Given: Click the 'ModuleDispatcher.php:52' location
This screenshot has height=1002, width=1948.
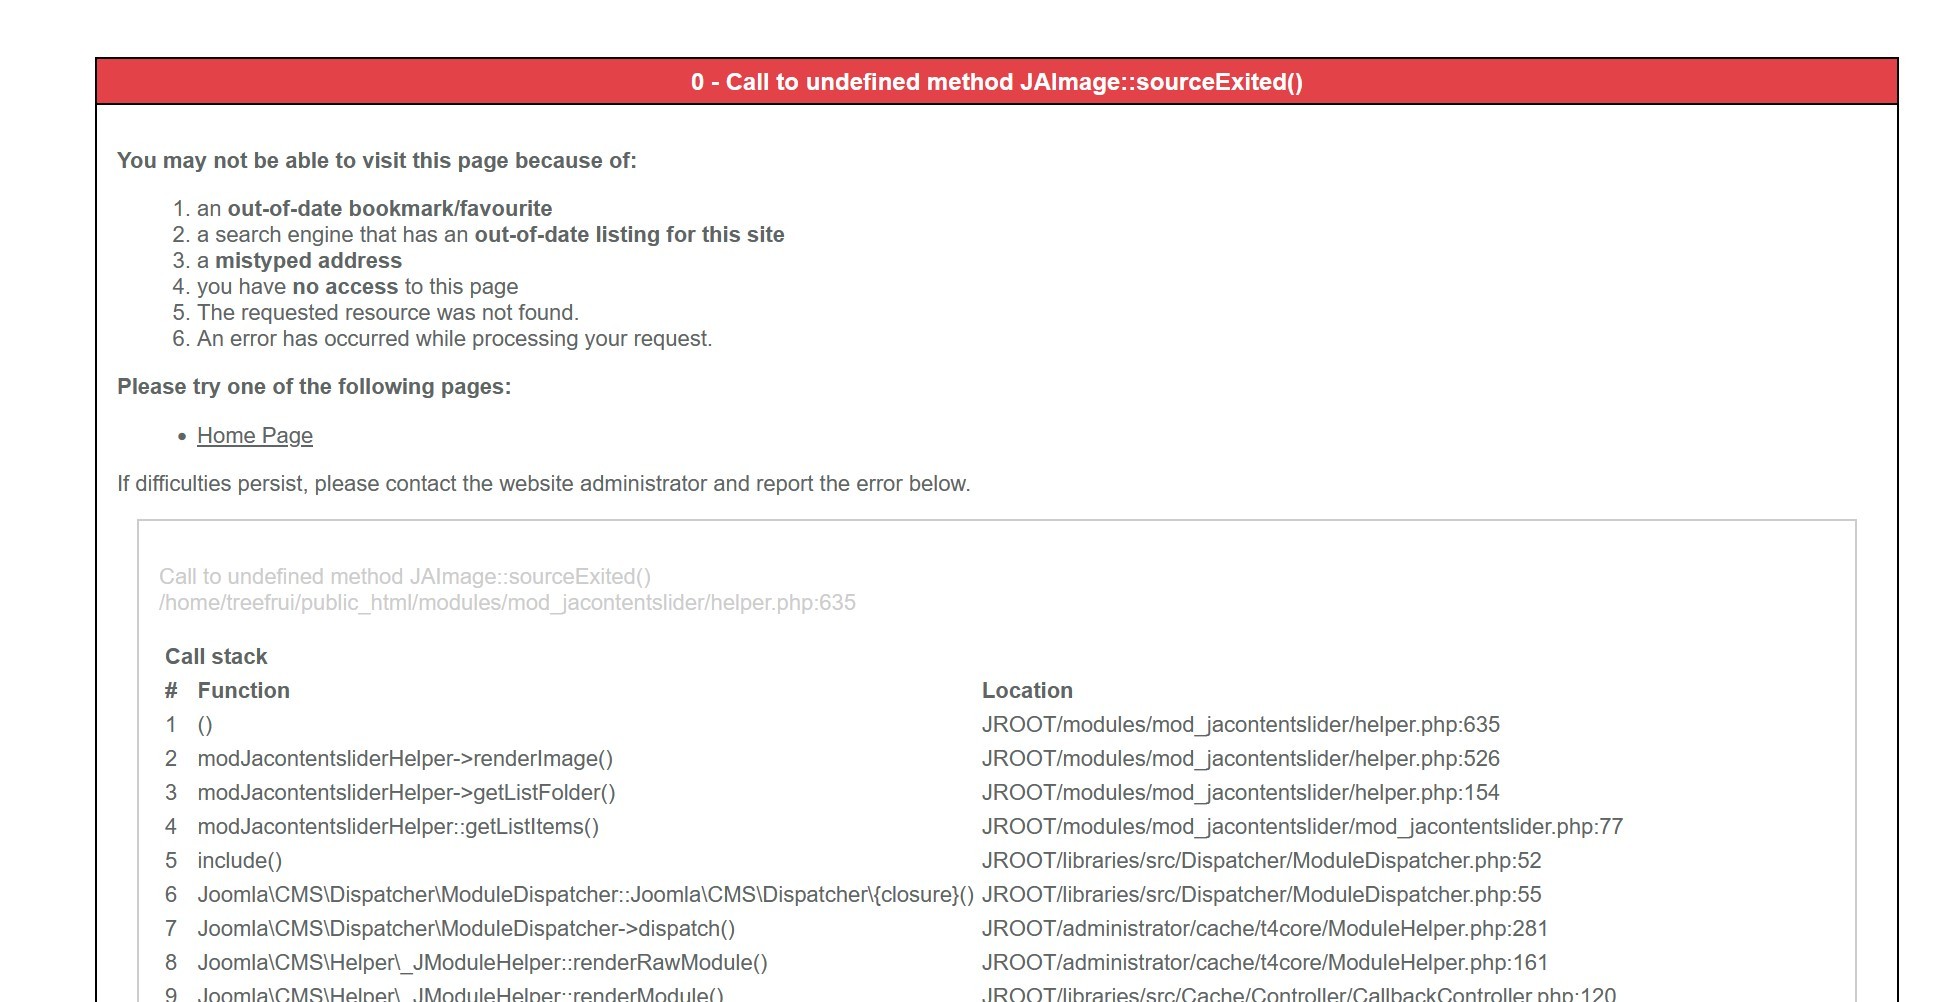Looking at the screenshot, I should [x=1262, y=861].
